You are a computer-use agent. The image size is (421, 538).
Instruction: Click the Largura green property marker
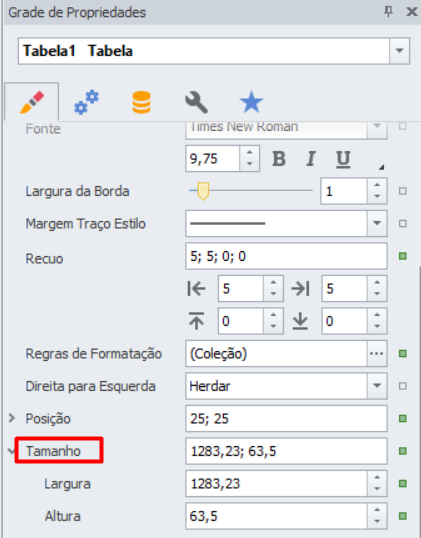[403, 483]
